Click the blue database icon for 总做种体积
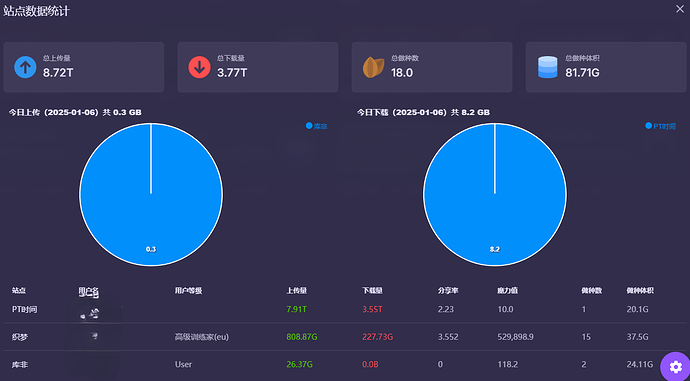This screenshot has height=381, width=690. point(547,67)
